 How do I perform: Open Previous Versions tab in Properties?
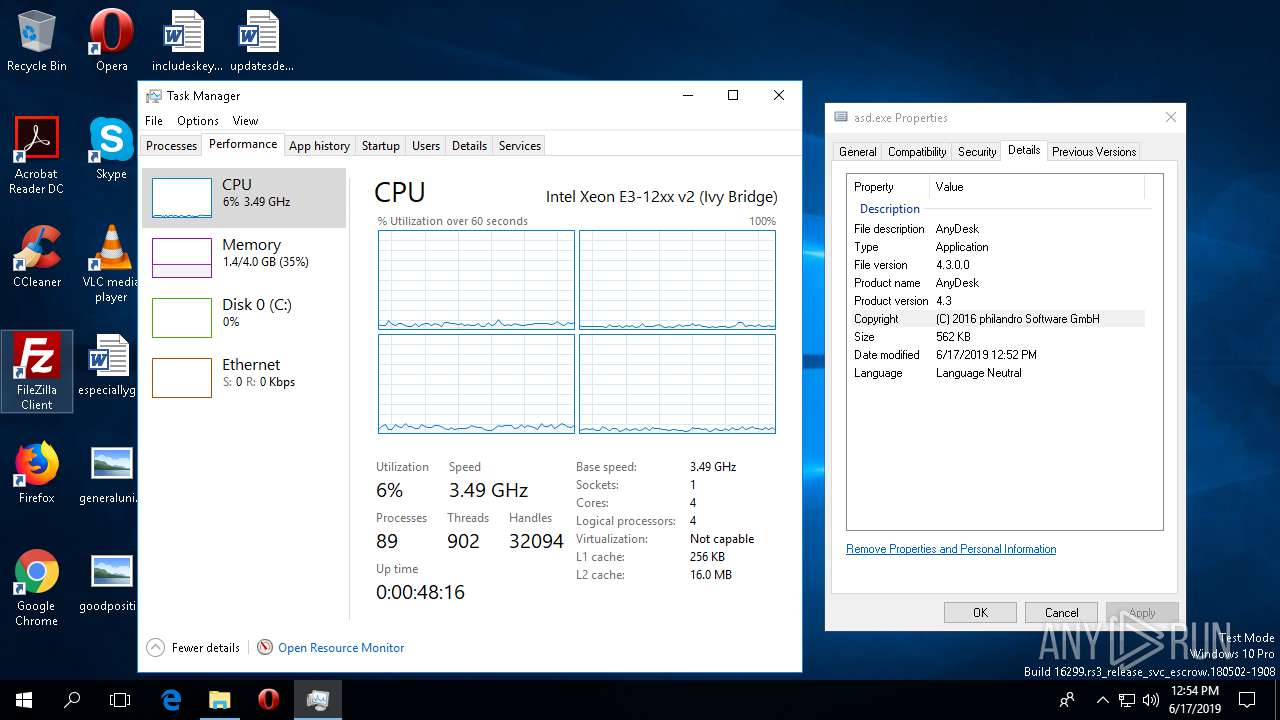click(1094, 152)
